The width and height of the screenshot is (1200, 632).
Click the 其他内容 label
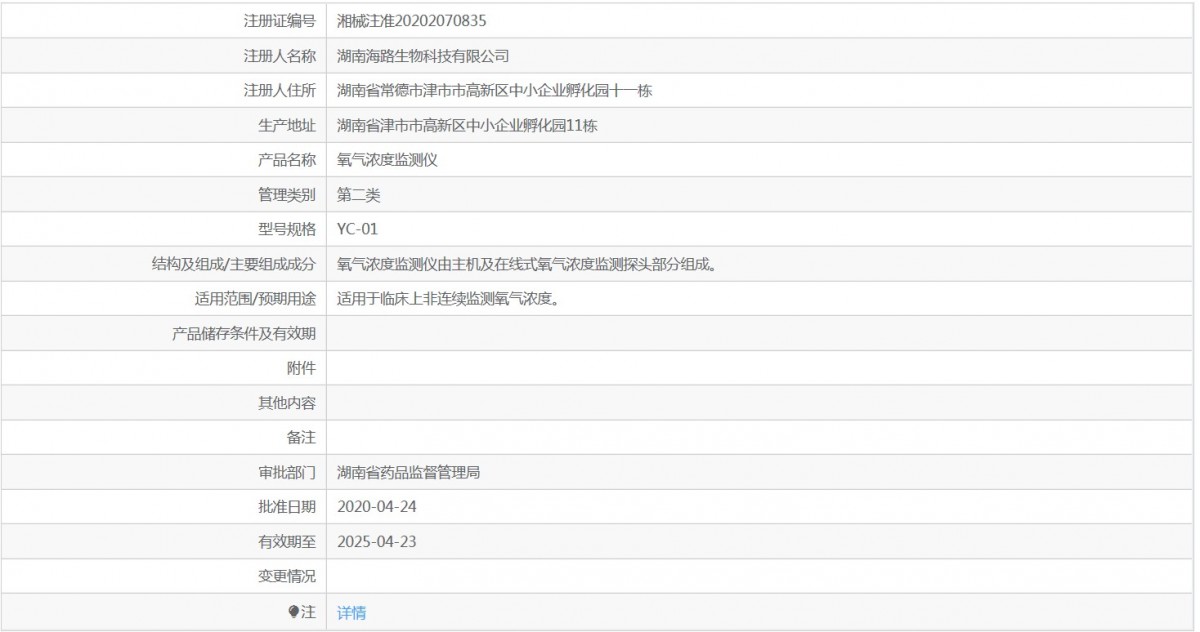286,402
